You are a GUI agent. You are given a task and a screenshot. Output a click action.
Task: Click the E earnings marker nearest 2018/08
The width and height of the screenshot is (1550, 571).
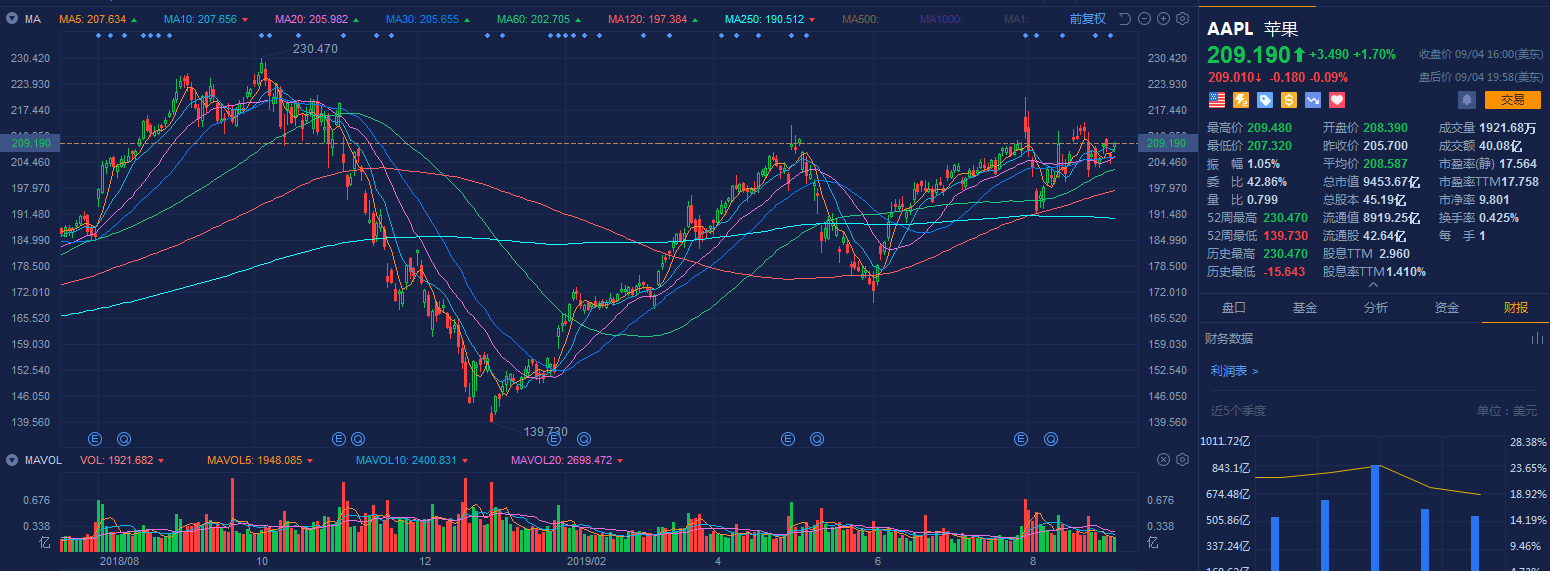coord(95,438)
